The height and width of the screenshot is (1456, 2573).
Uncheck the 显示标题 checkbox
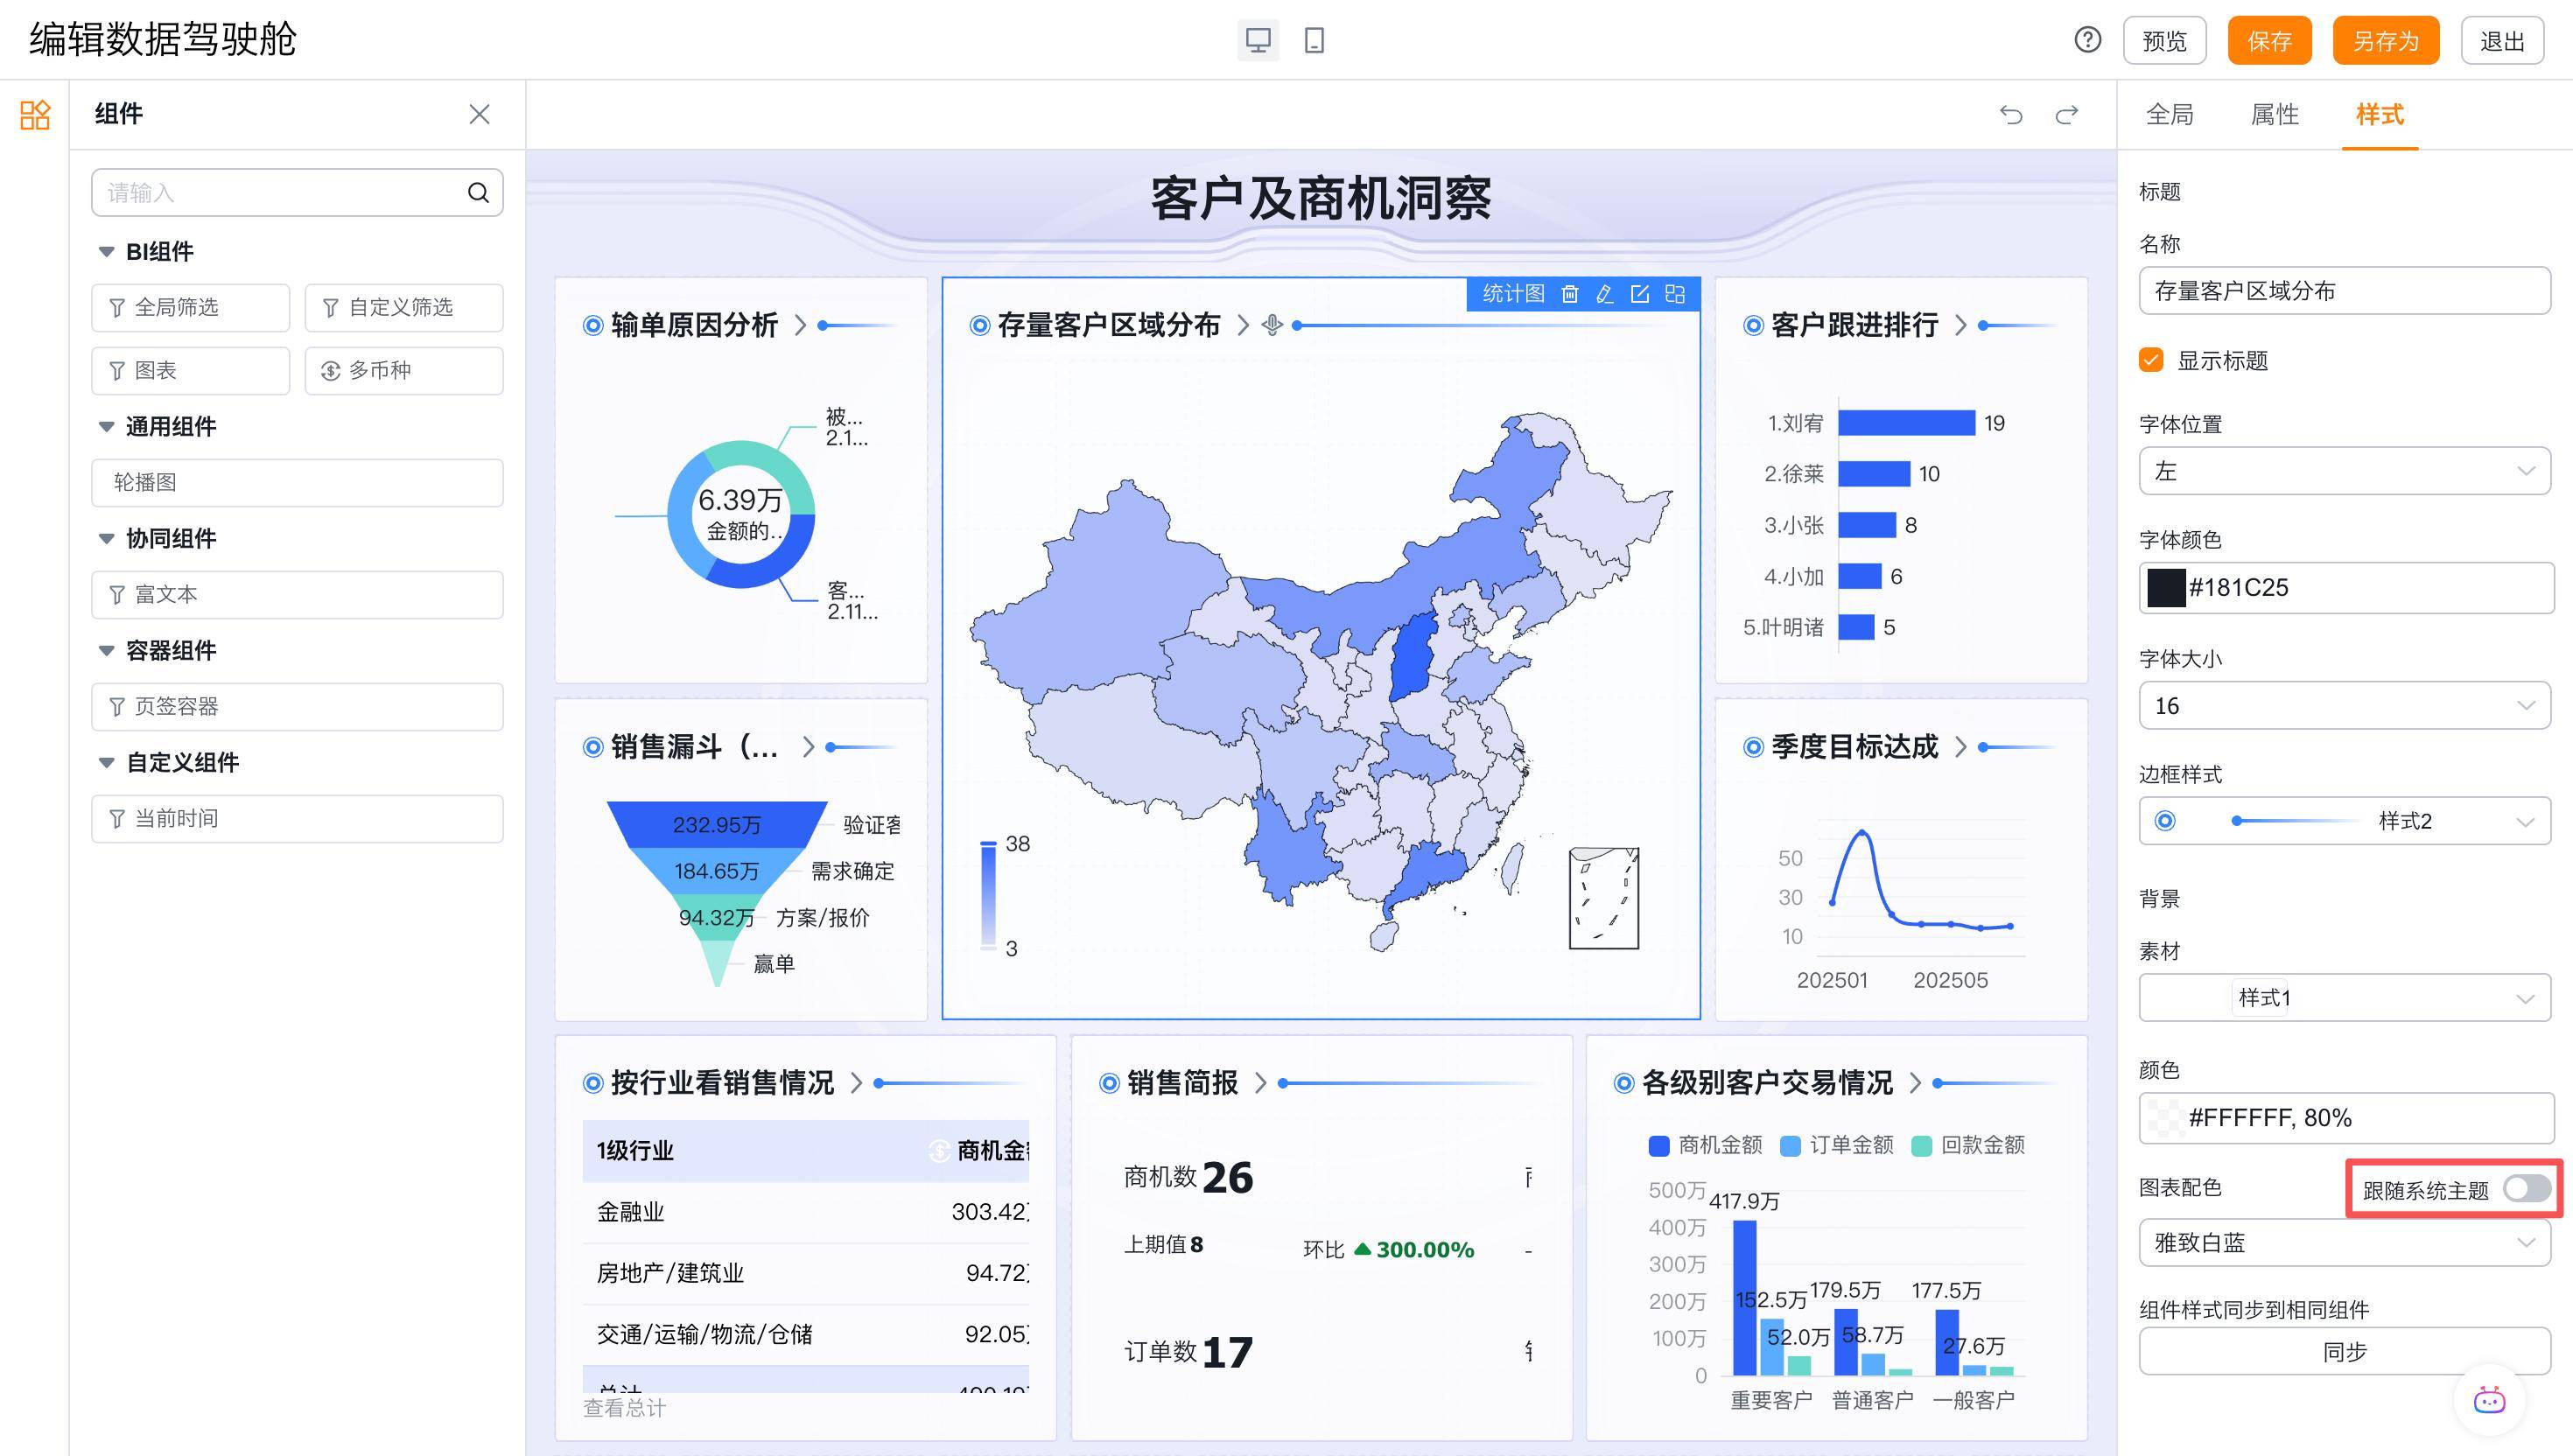pos(2151,360)
